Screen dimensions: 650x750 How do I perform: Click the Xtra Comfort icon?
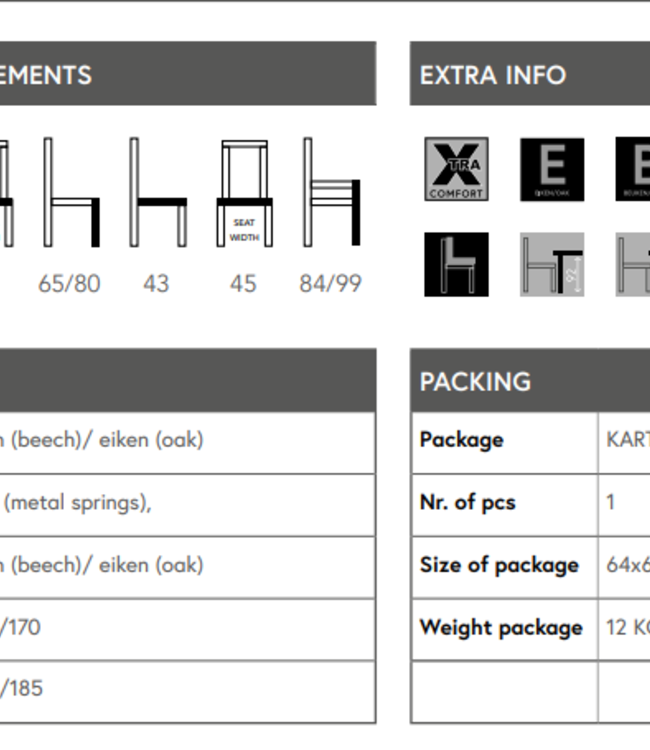coord(456,169)
